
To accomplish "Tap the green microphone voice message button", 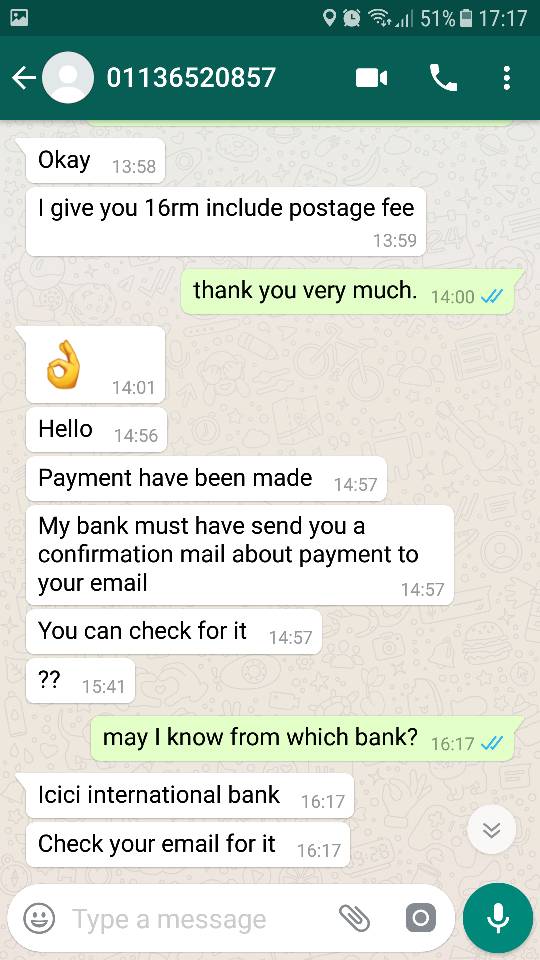I will (x=498, y=918).
